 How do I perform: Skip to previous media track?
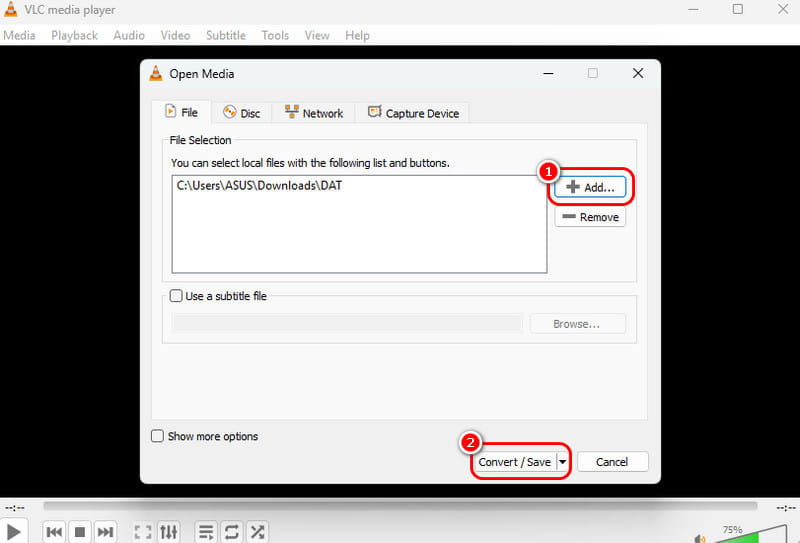[54, 532]
